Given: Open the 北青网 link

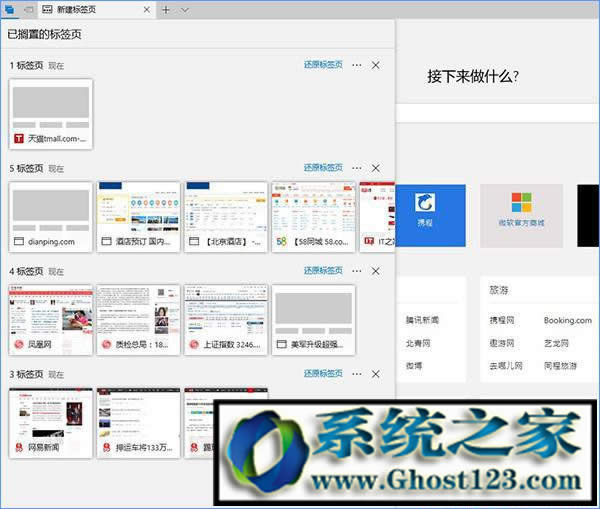Looking at the screenshot, I should pos(418,343).
